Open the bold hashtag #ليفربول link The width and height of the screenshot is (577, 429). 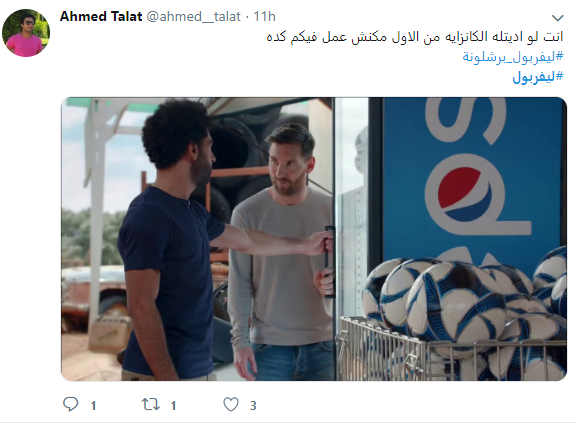point(538,77)
